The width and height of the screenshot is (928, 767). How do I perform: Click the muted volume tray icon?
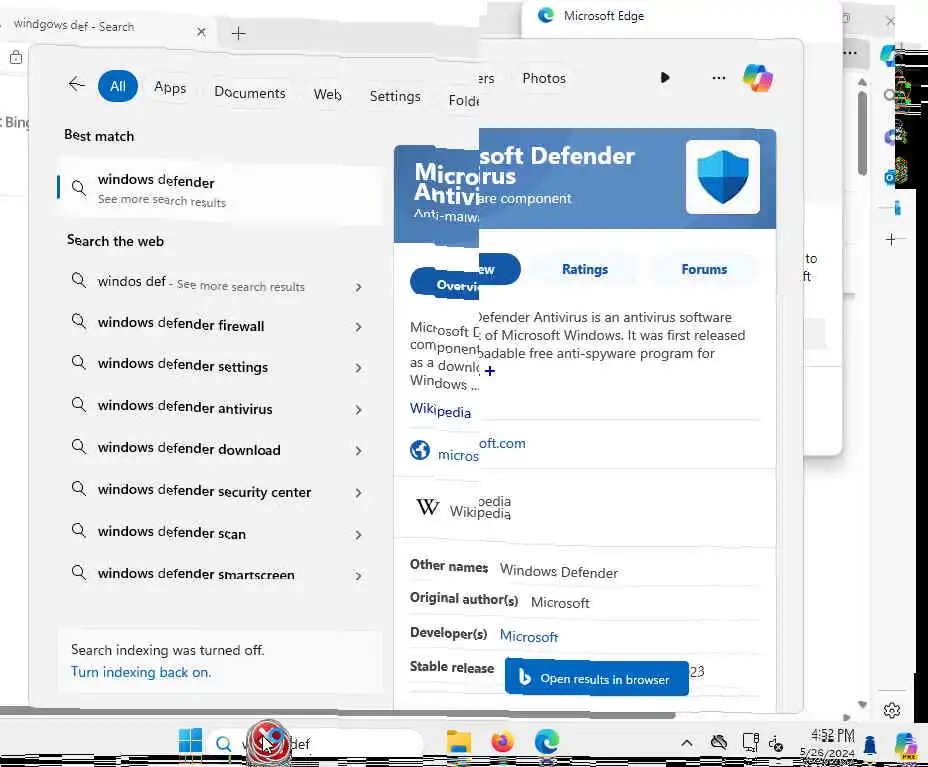point(775,744)
